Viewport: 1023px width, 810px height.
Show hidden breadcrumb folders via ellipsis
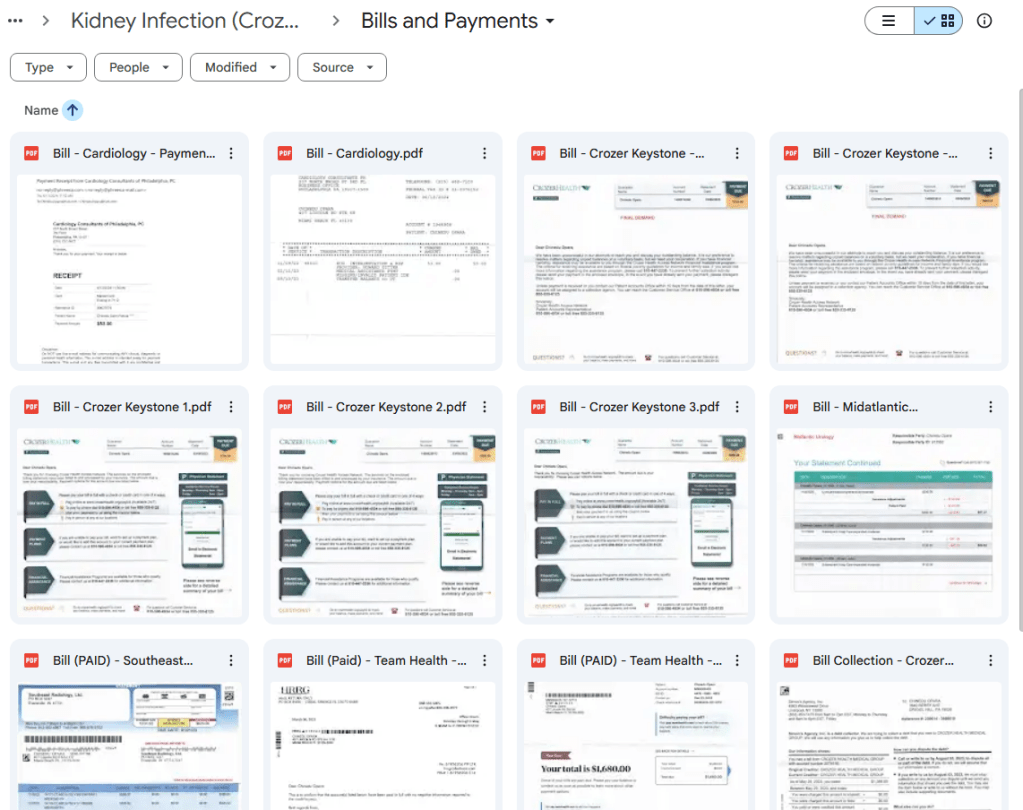click(14, 21)
